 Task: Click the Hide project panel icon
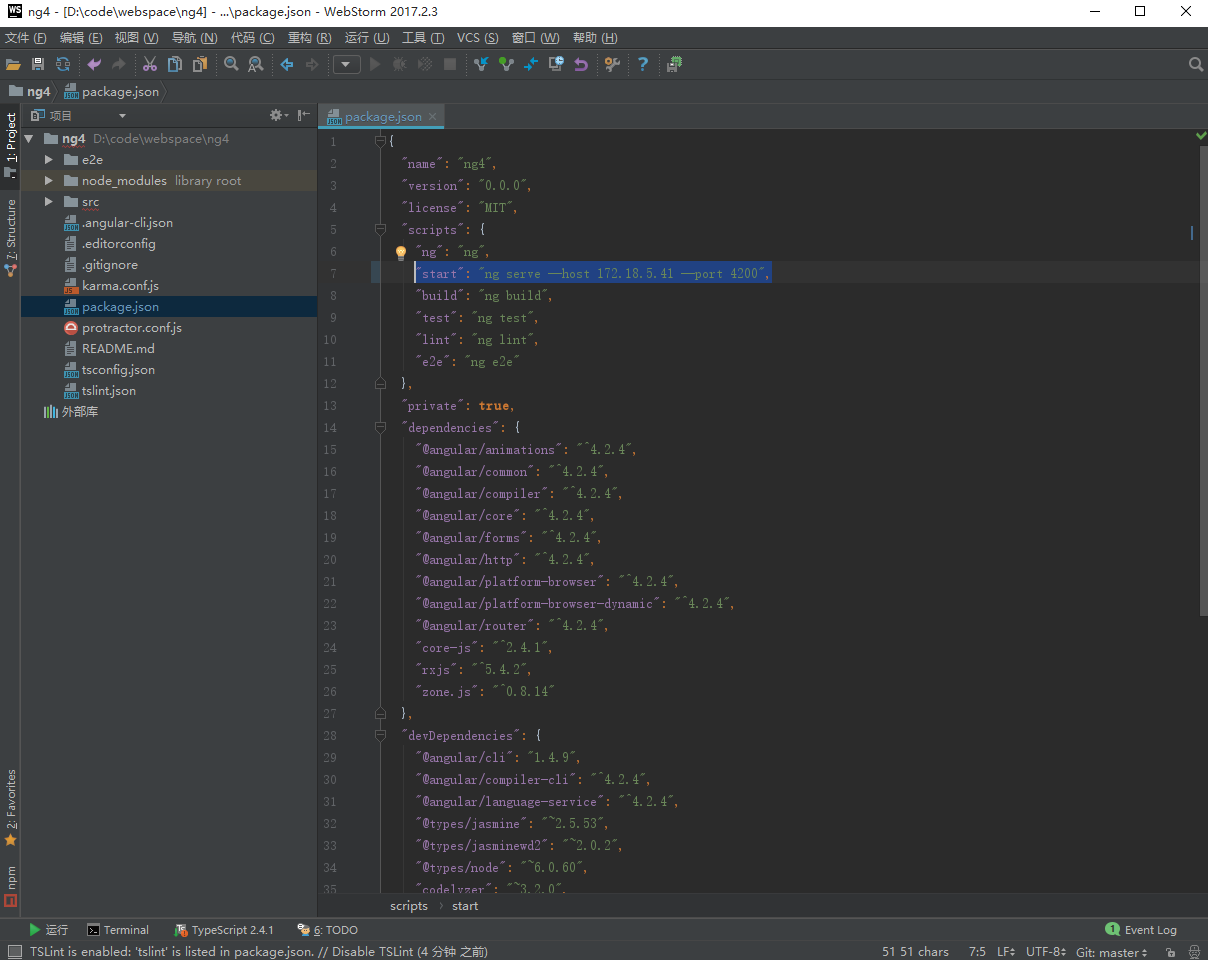point(303,116)
